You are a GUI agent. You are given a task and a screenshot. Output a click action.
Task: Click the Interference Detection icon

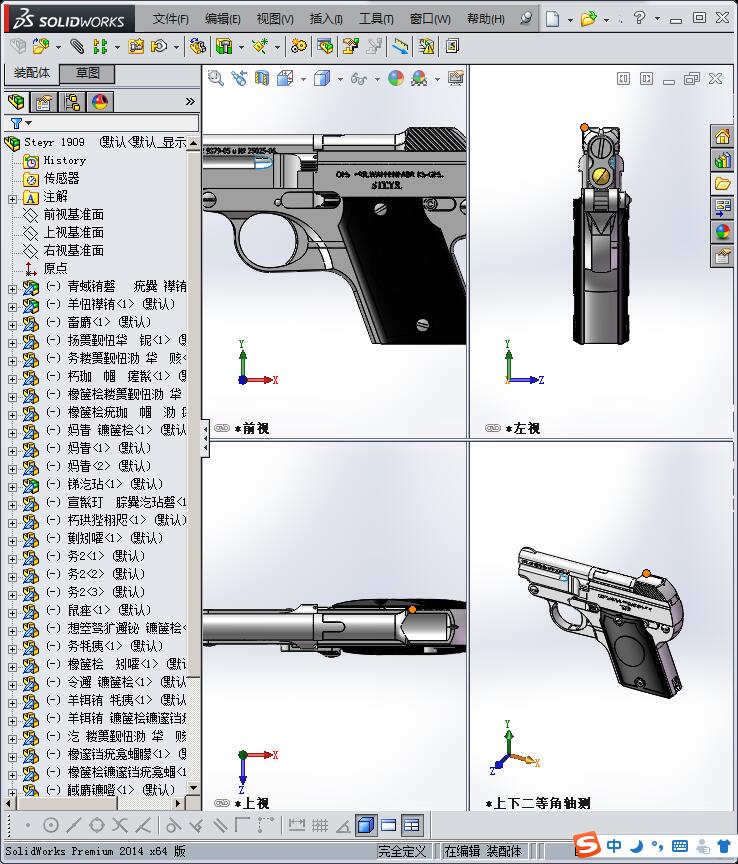pos(400,46)
